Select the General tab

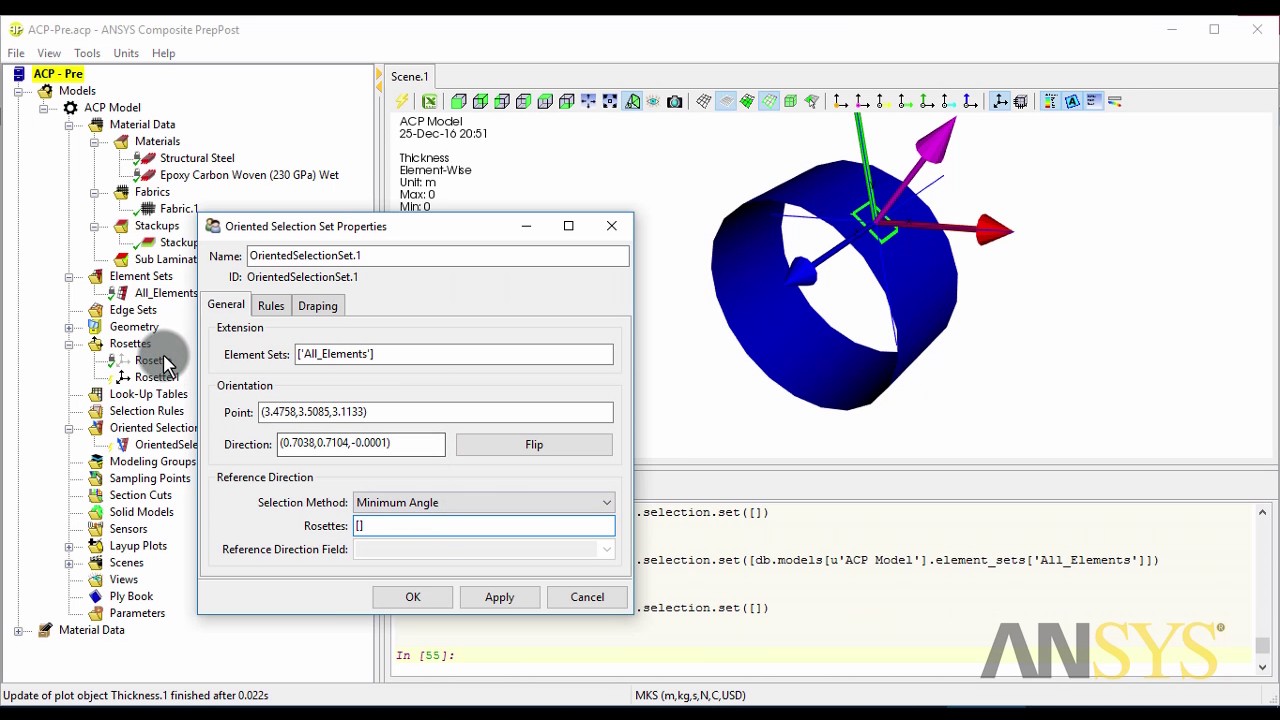[x=226, y=304]
